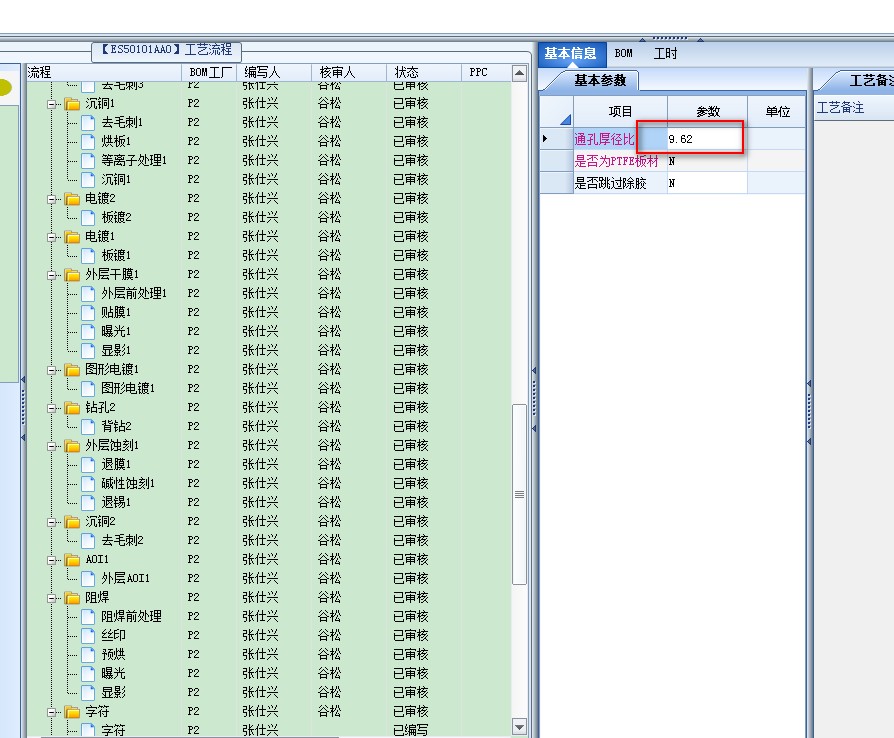
Task: Click document icon beside 背钻2
Action: (88, 426)
